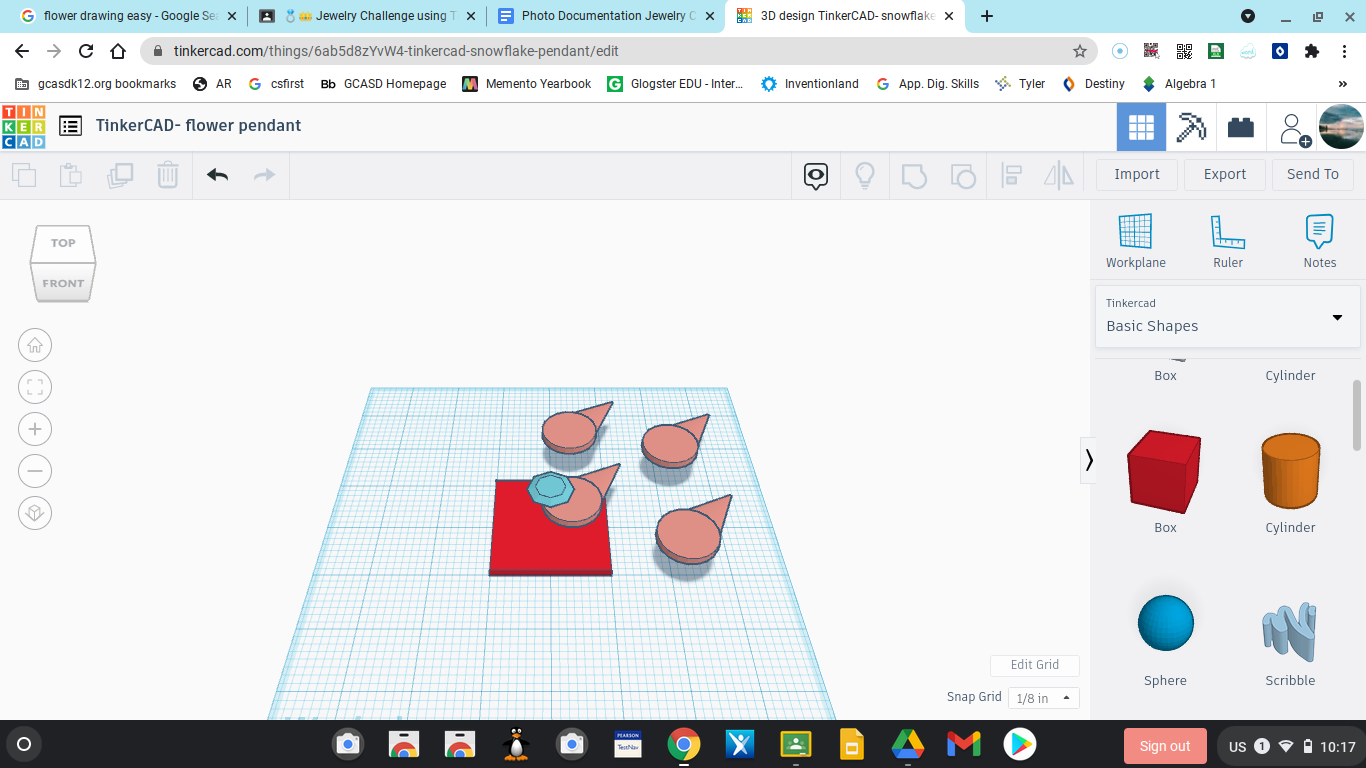Click the Export button
1366x768 pixels.
coord(1225,174)
